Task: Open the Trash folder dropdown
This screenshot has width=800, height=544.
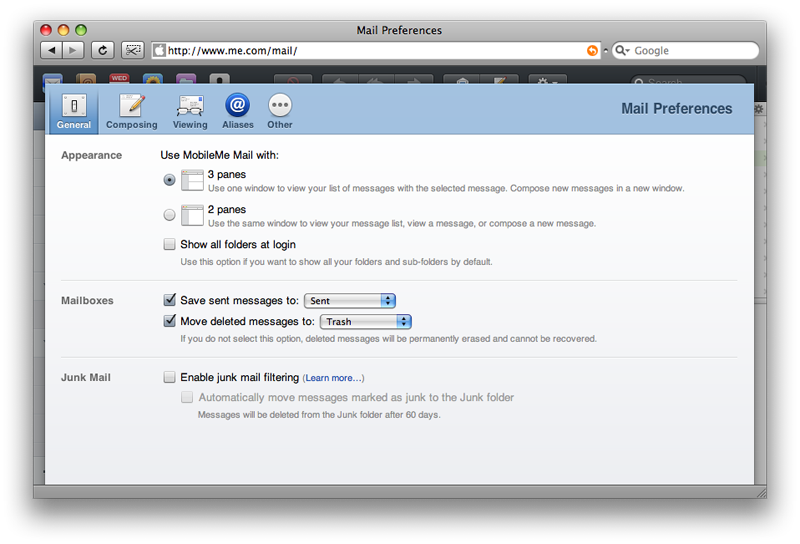Action: tap(366, 322)
